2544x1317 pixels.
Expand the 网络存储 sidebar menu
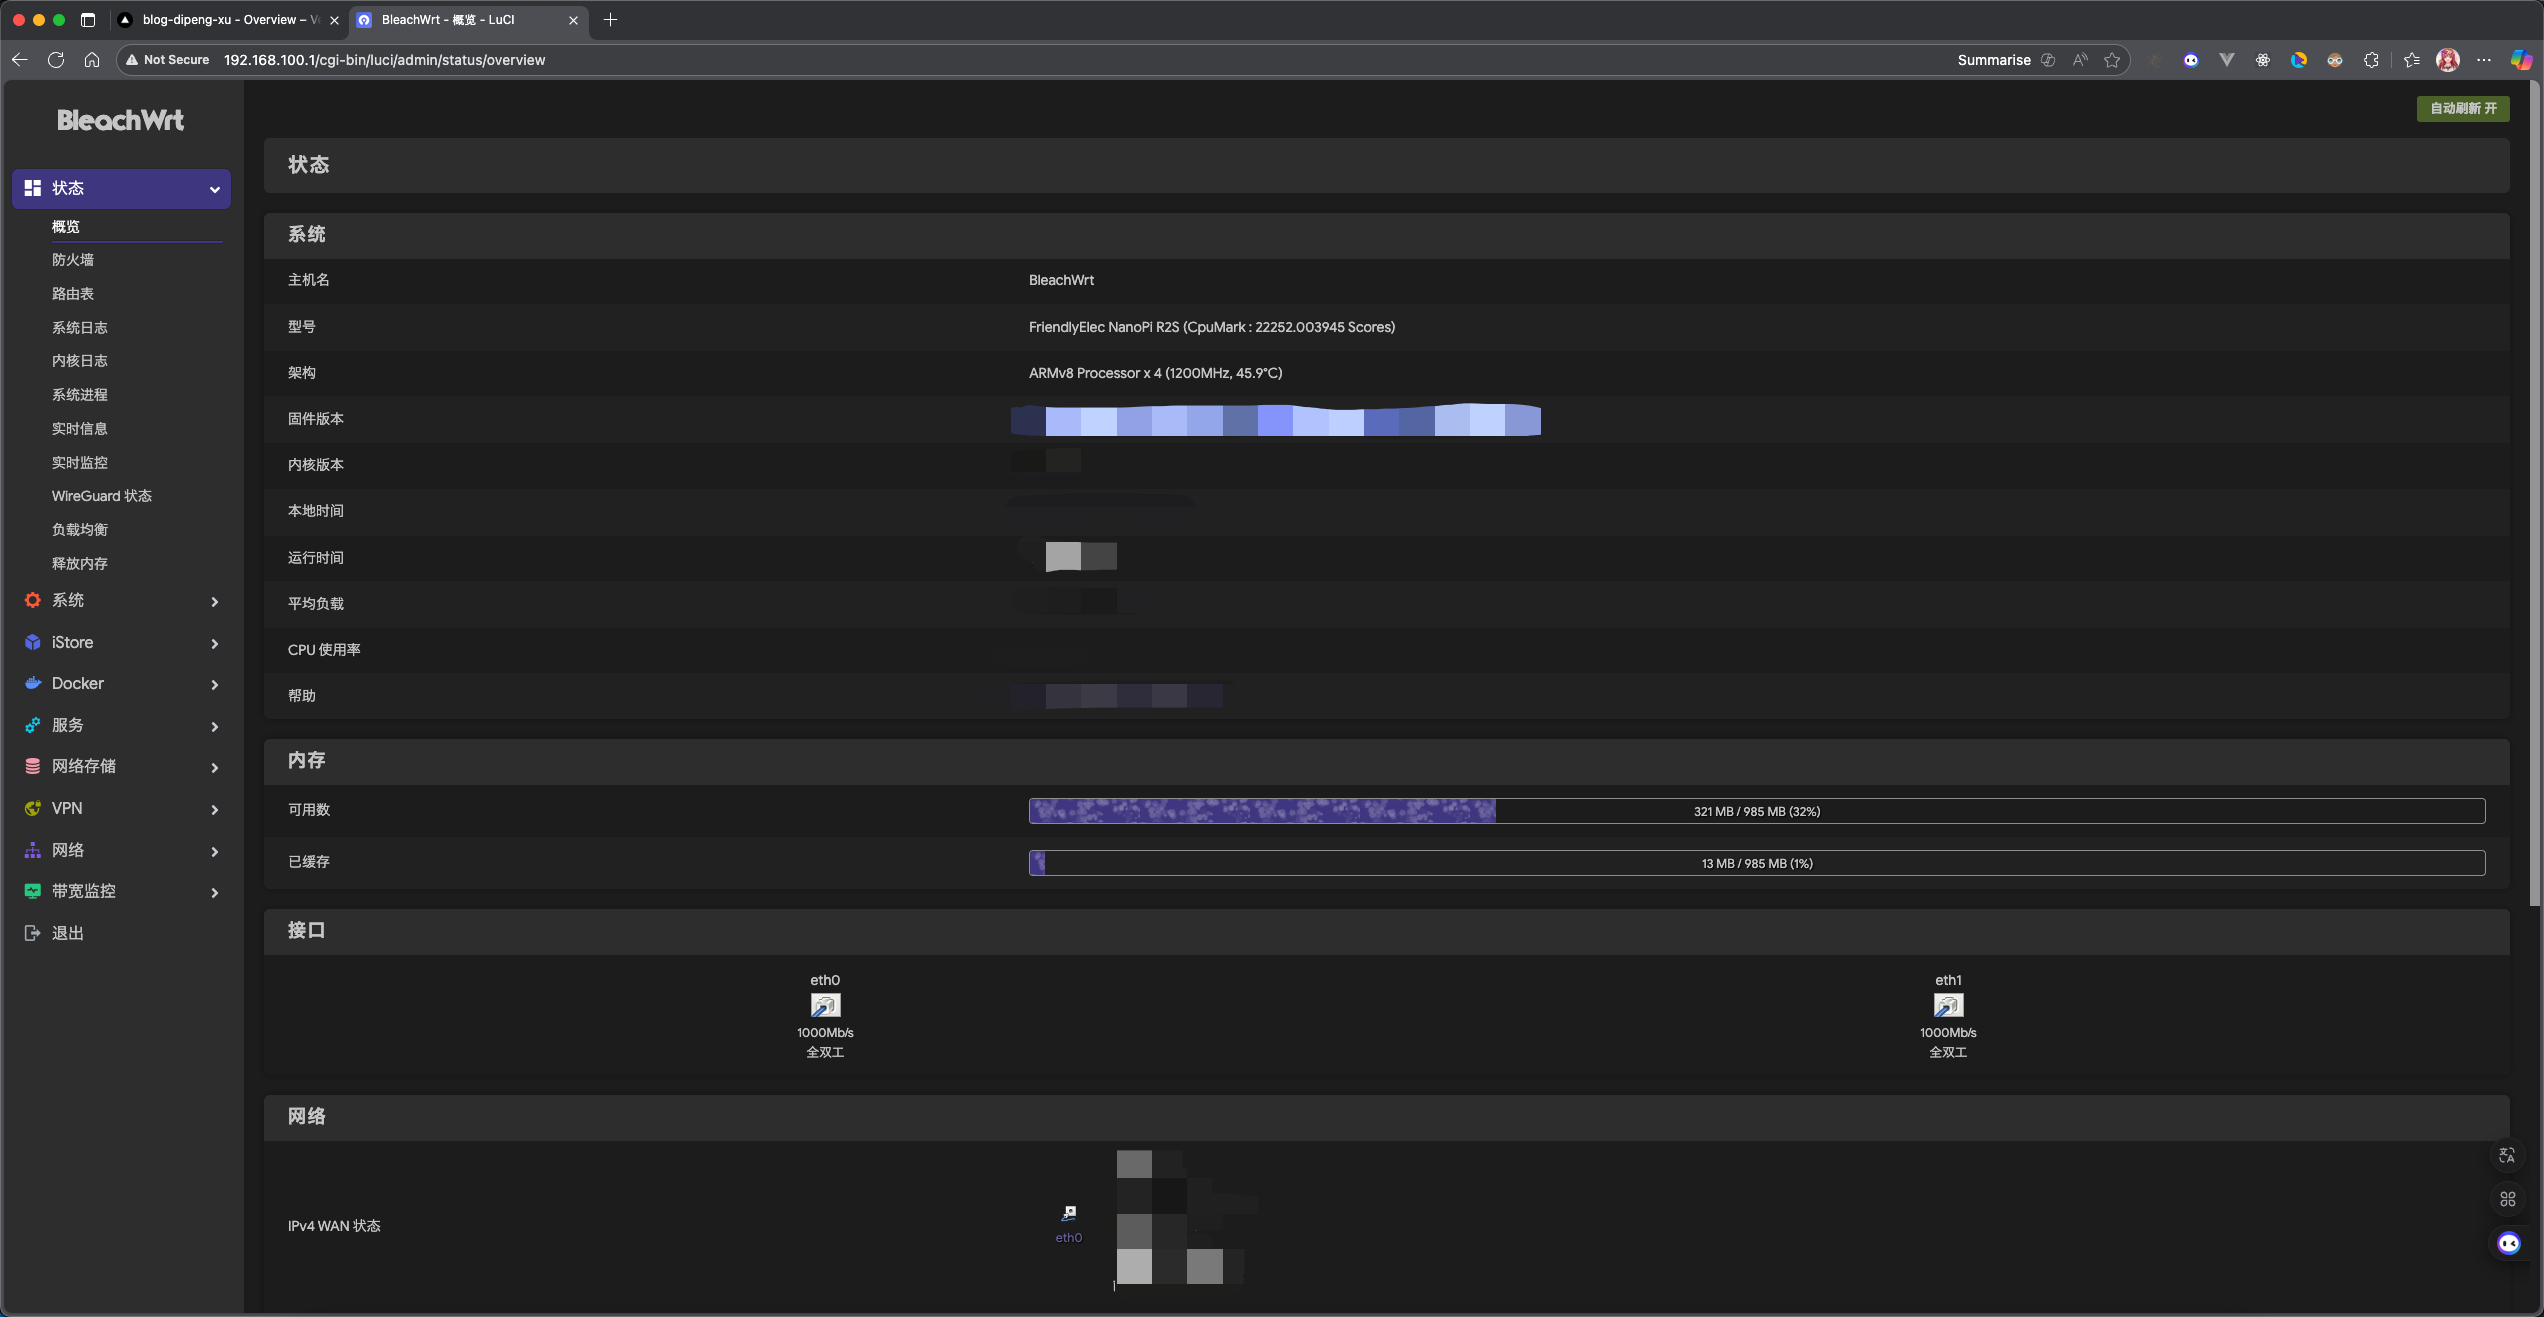pos(121,766)
